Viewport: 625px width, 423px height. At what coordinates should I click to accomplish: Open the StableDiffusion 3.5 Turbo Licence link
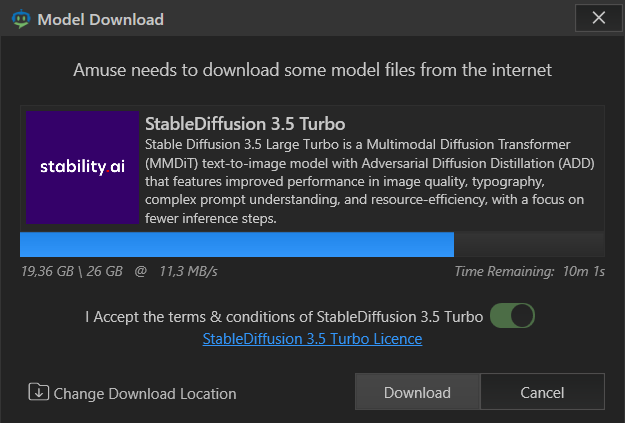312,338
